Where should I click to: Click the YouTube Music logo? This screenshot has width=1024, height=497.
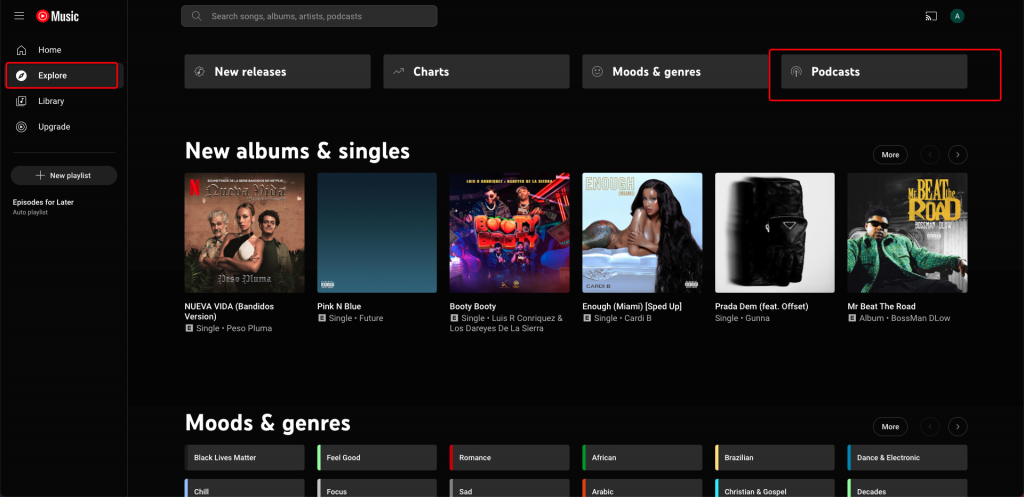point(57,16)
